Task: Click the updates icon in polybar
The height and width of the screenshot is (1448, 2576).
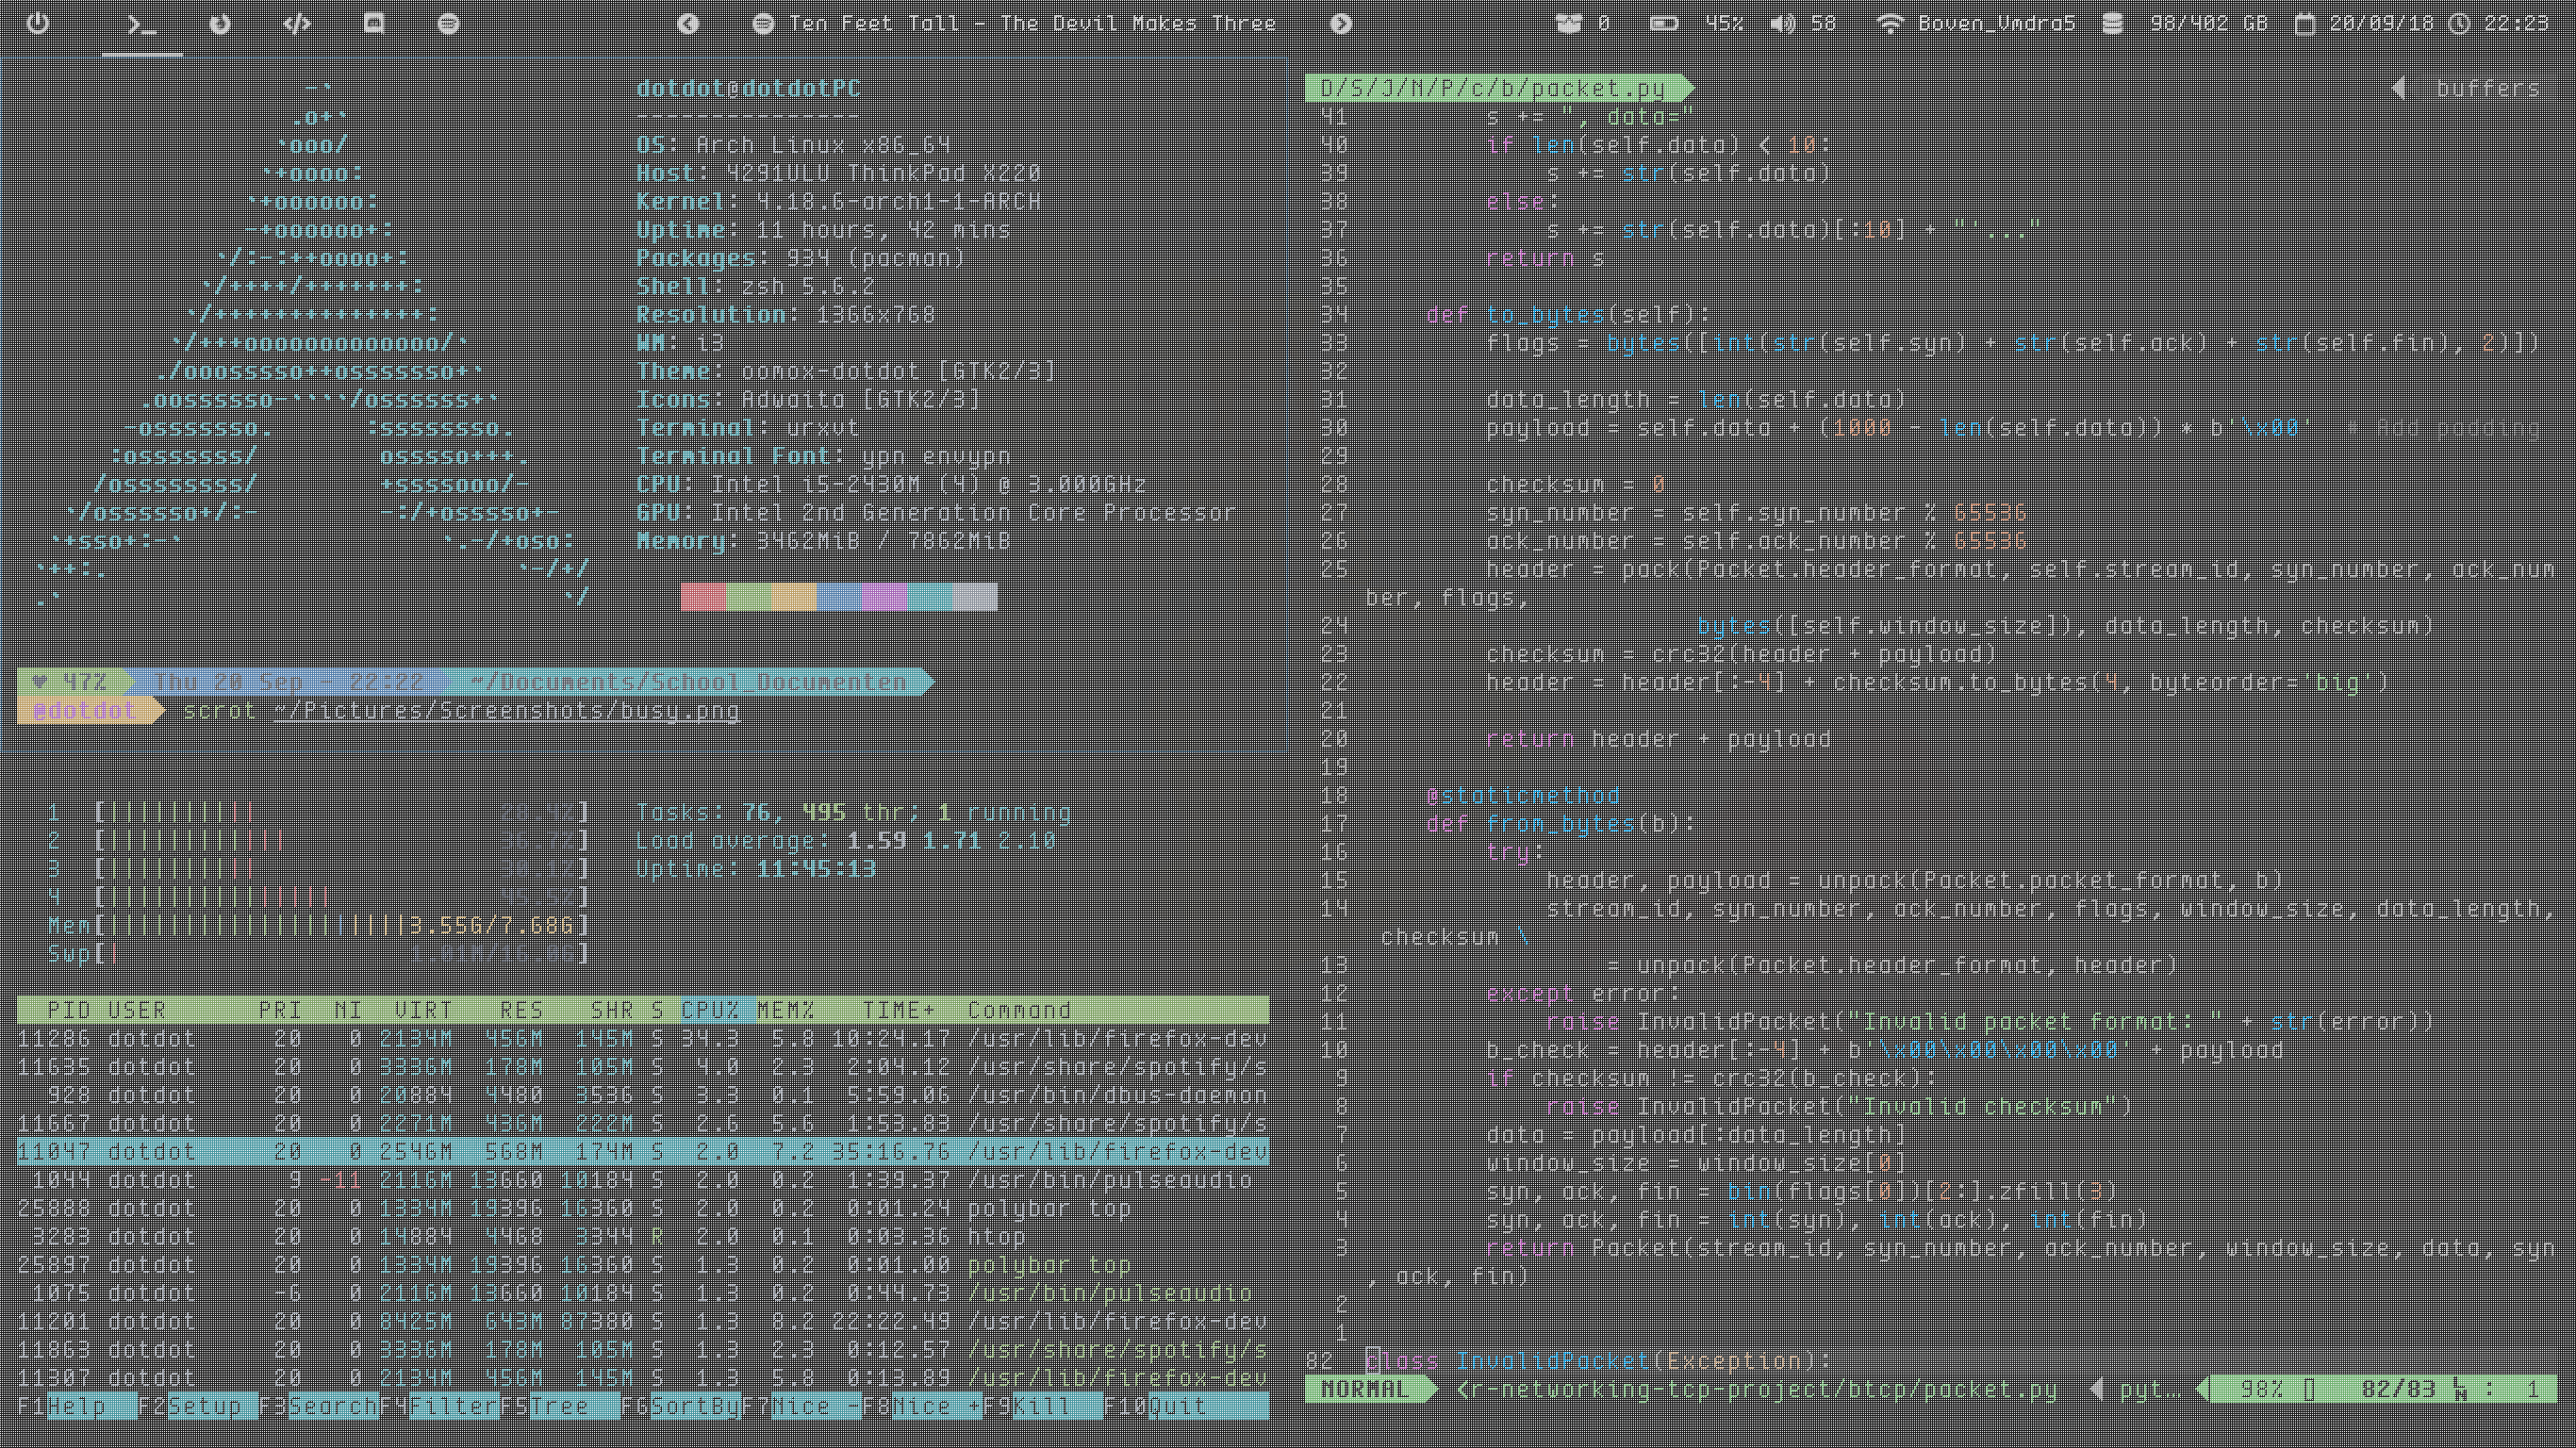Action: pyautogui.click(x=1568, y=23)
